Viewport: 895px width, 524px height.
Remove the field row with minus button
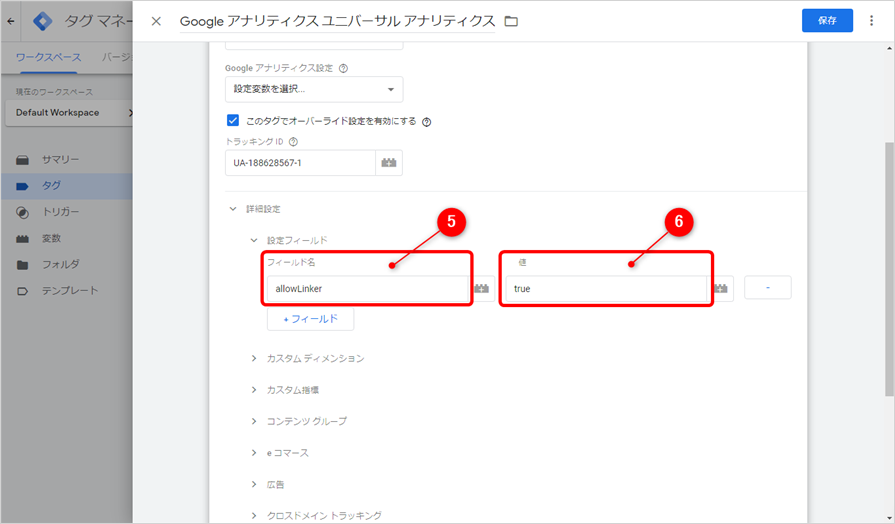tap(768, 288)
